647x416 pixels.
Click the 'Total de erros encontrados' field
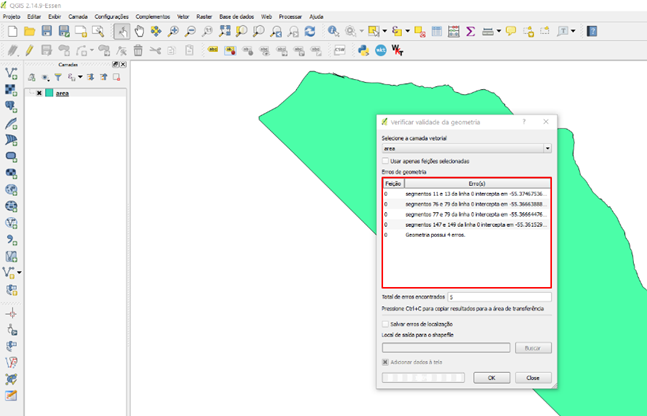[499, 297]
